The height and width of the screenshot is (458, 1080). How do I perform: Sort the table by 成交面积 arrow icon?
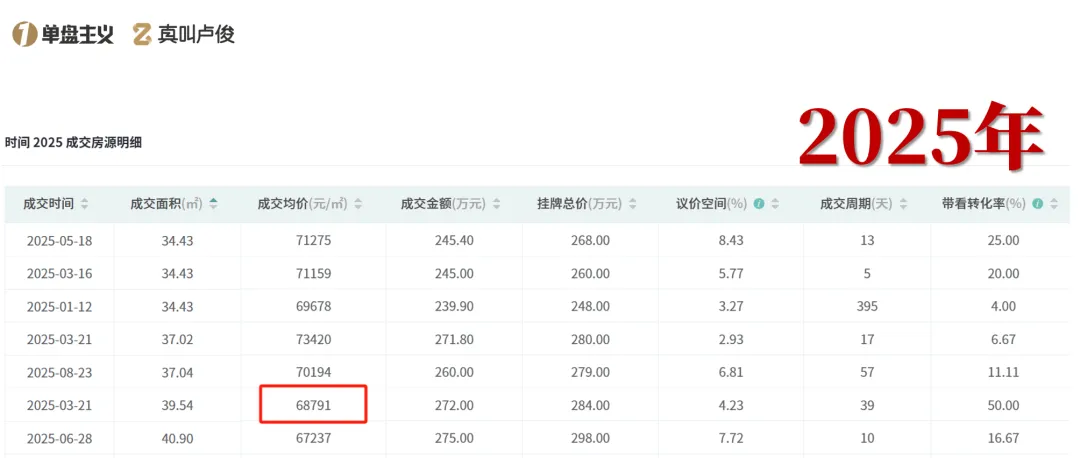pyautogui.click(x=213, y=204)
